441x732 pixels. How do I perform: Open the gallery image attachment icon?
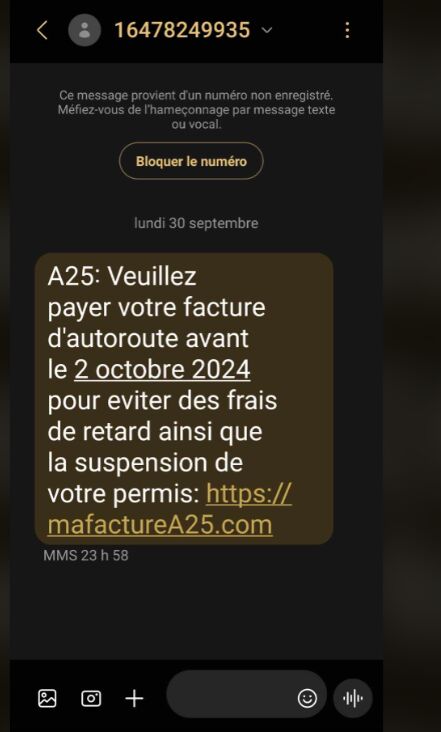(47, 698)
